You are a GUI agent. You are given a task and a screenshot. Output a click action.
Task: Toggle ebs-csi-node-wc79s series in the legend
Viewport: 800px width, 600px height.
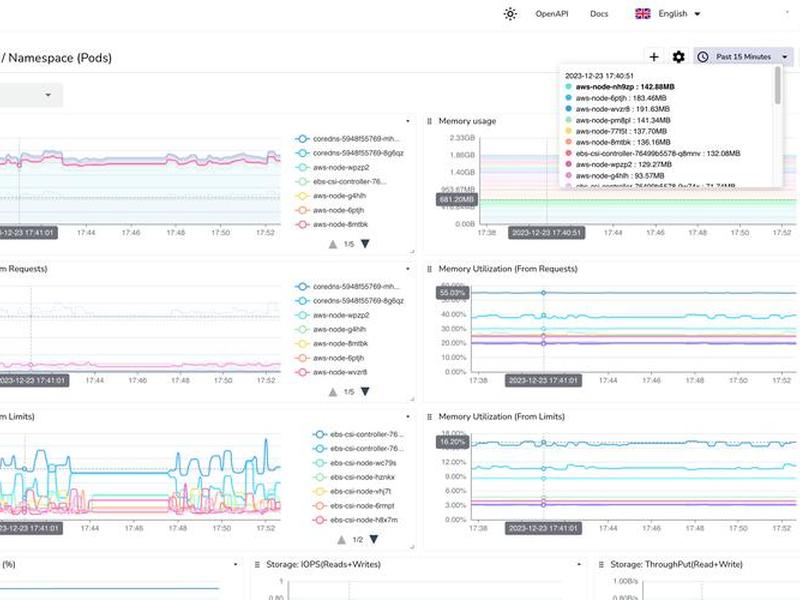click(x=355, y=463)
